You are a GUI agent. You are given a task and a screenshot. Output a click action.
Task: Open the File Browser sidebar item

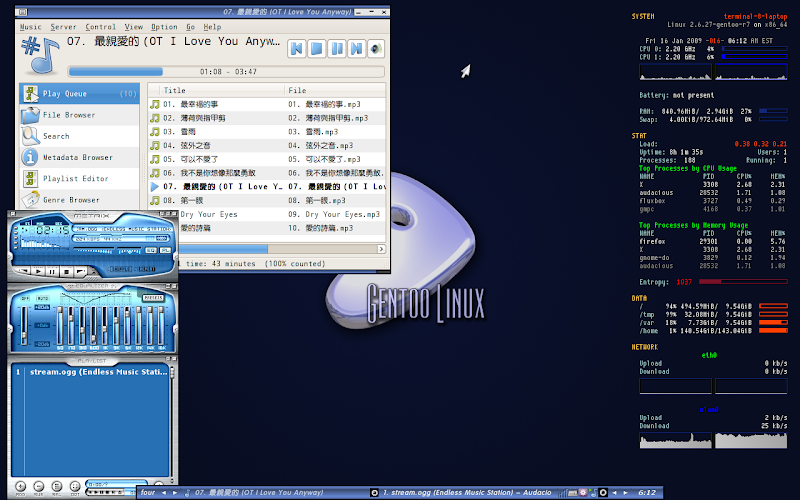coord(69,115)
